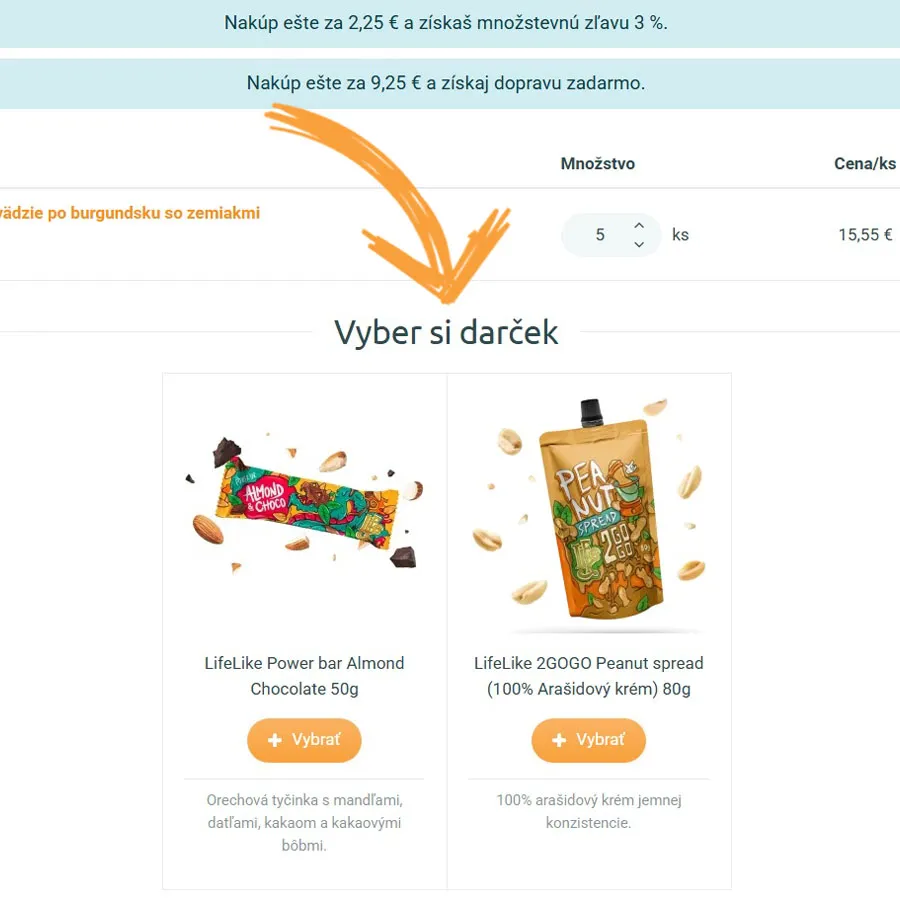Click the Vyber si darček heading
Viewport: 900px width, 900px height.
point(446,332)
